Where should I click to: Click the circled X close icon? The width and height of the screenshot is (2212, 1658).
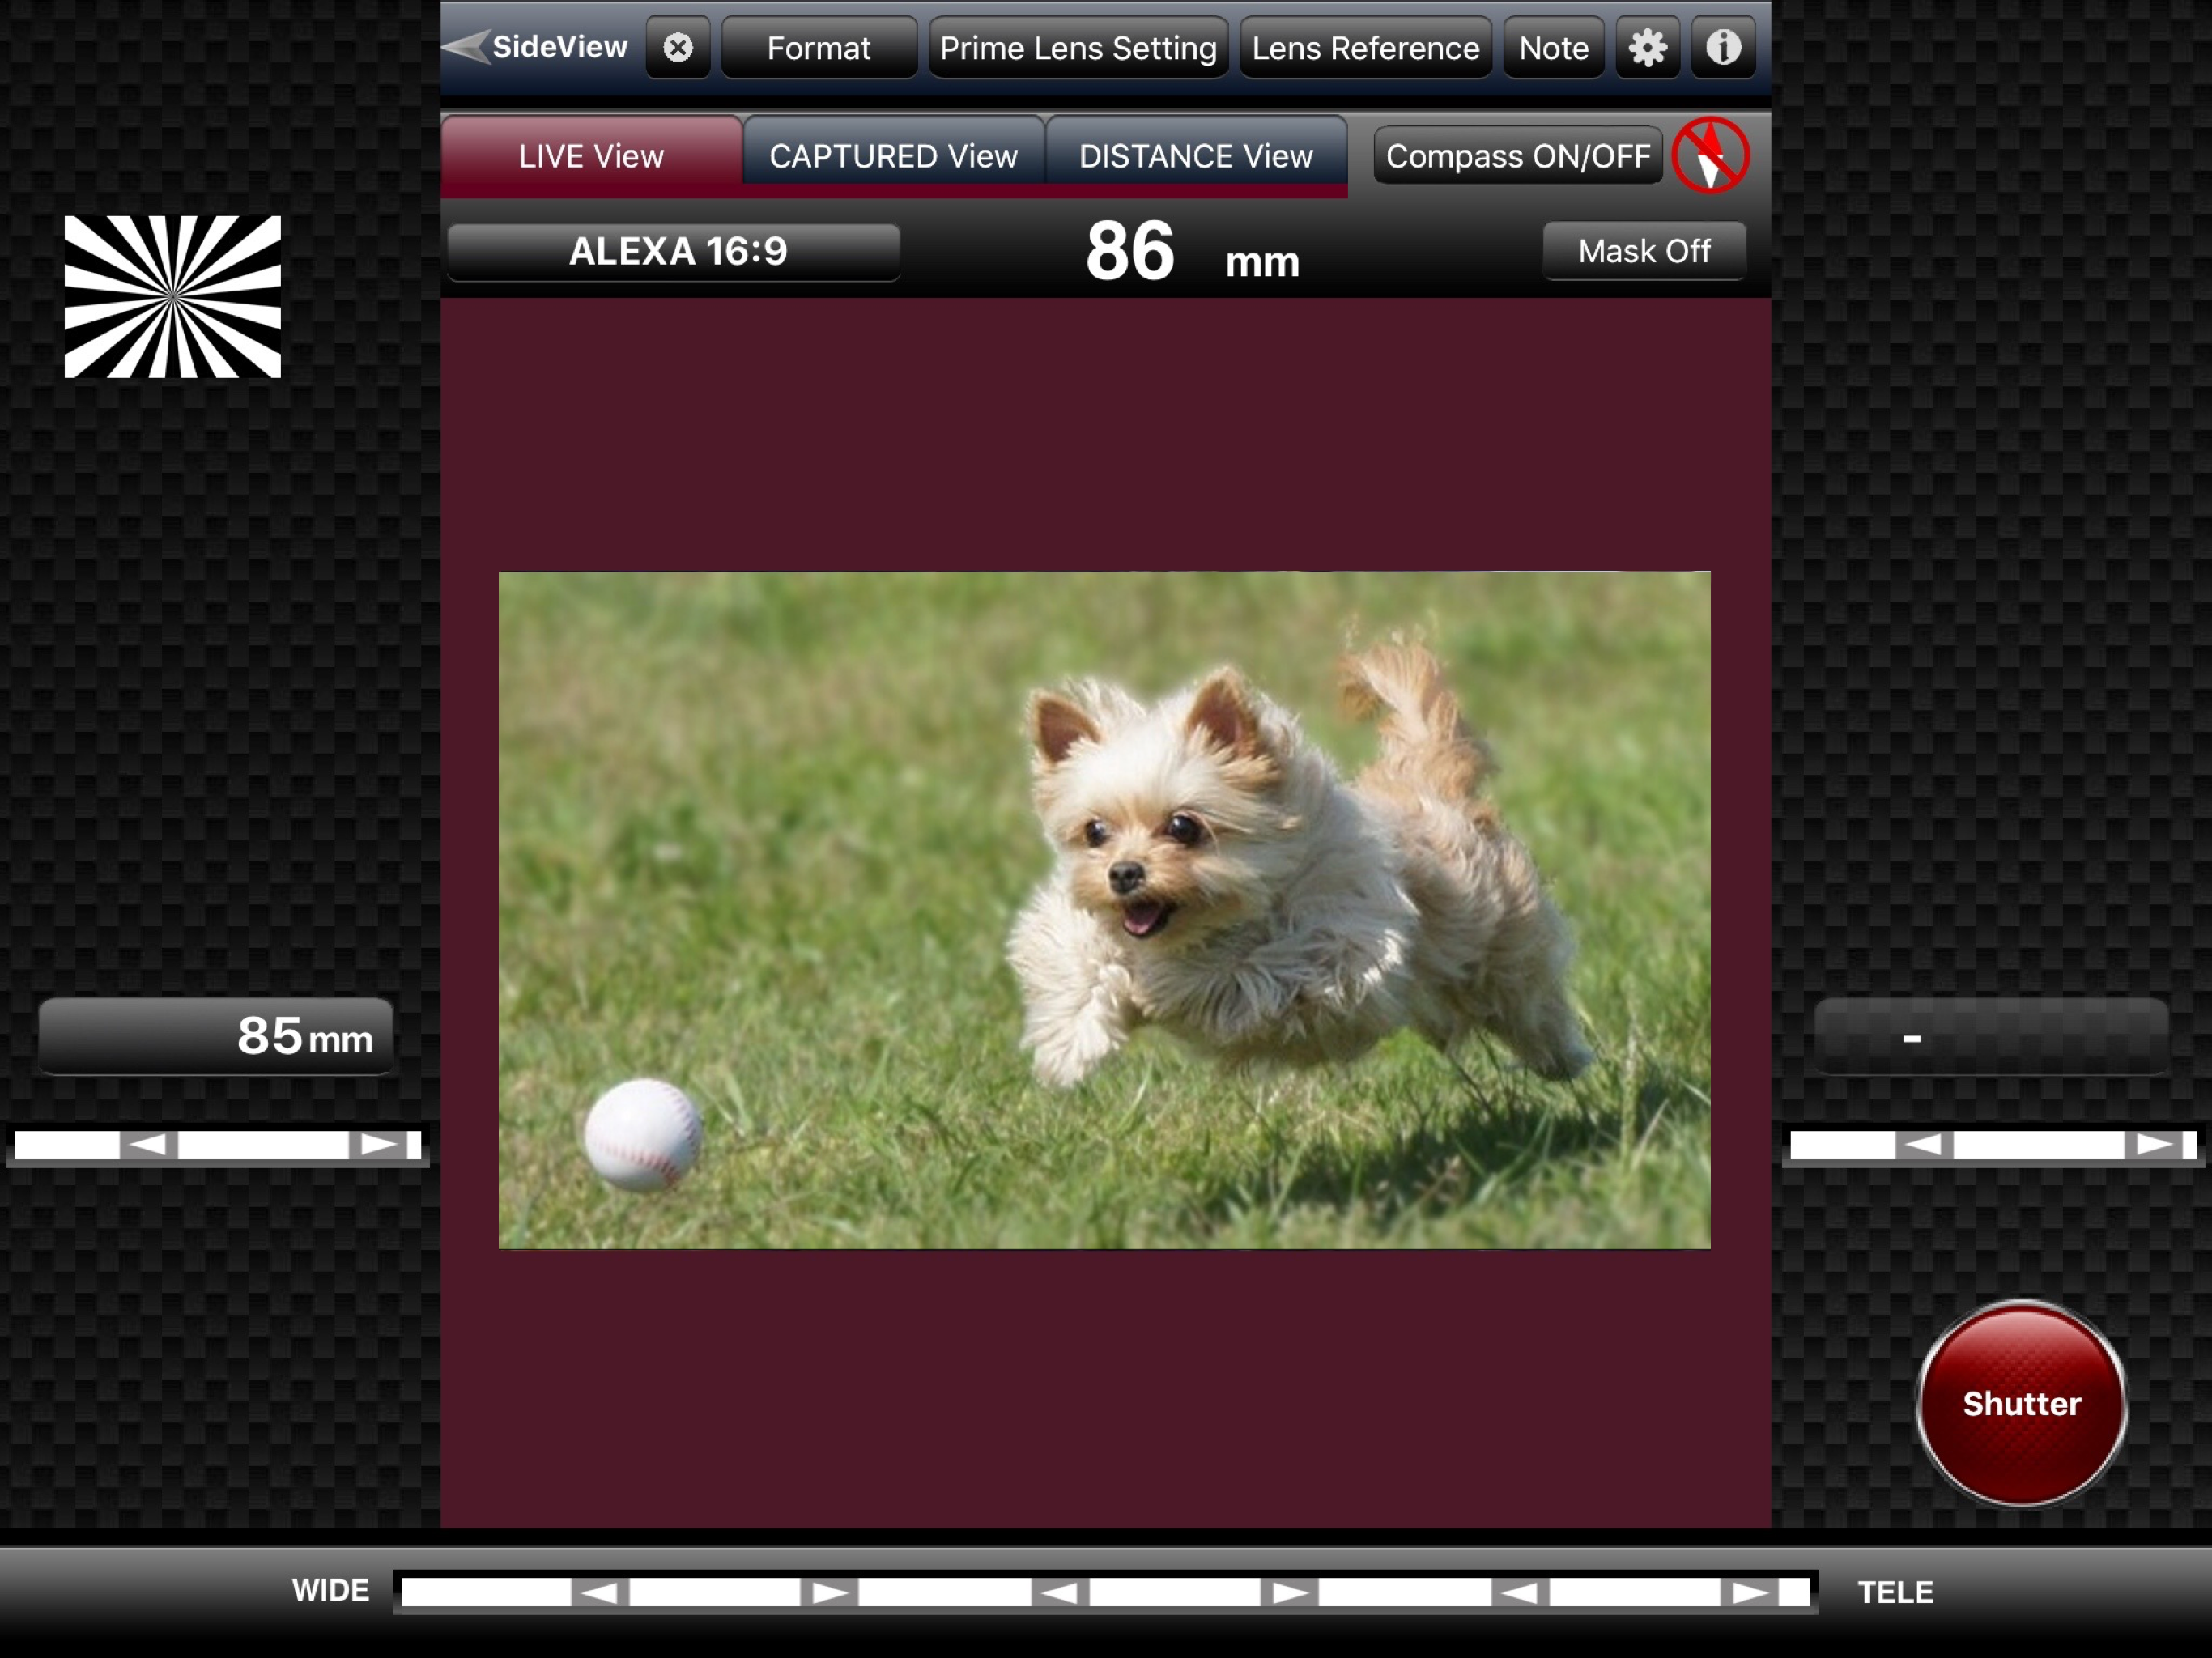click(677, 48)
